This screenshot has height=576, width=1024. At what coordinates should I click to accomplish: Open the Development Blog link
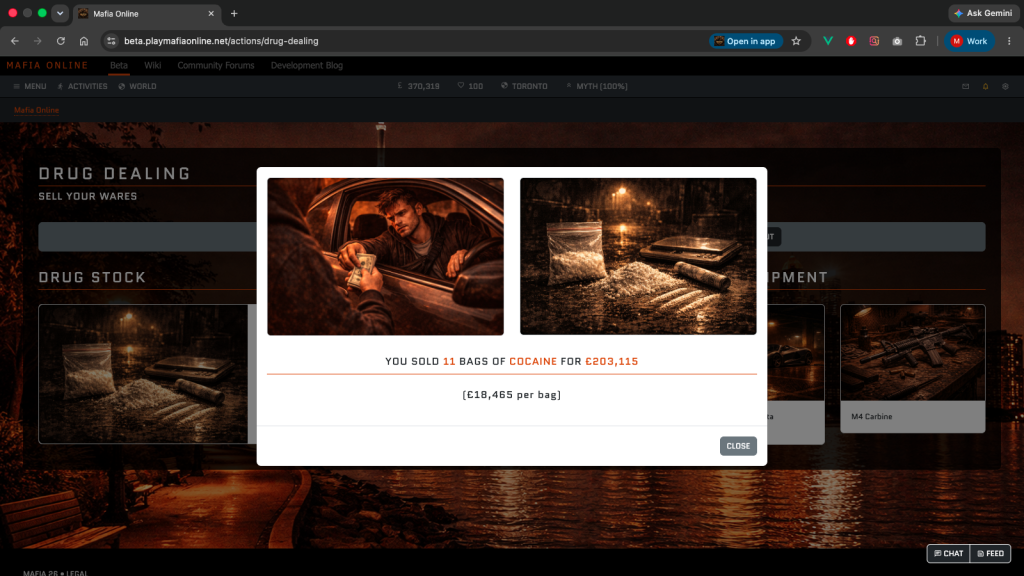tap(306, 65)
